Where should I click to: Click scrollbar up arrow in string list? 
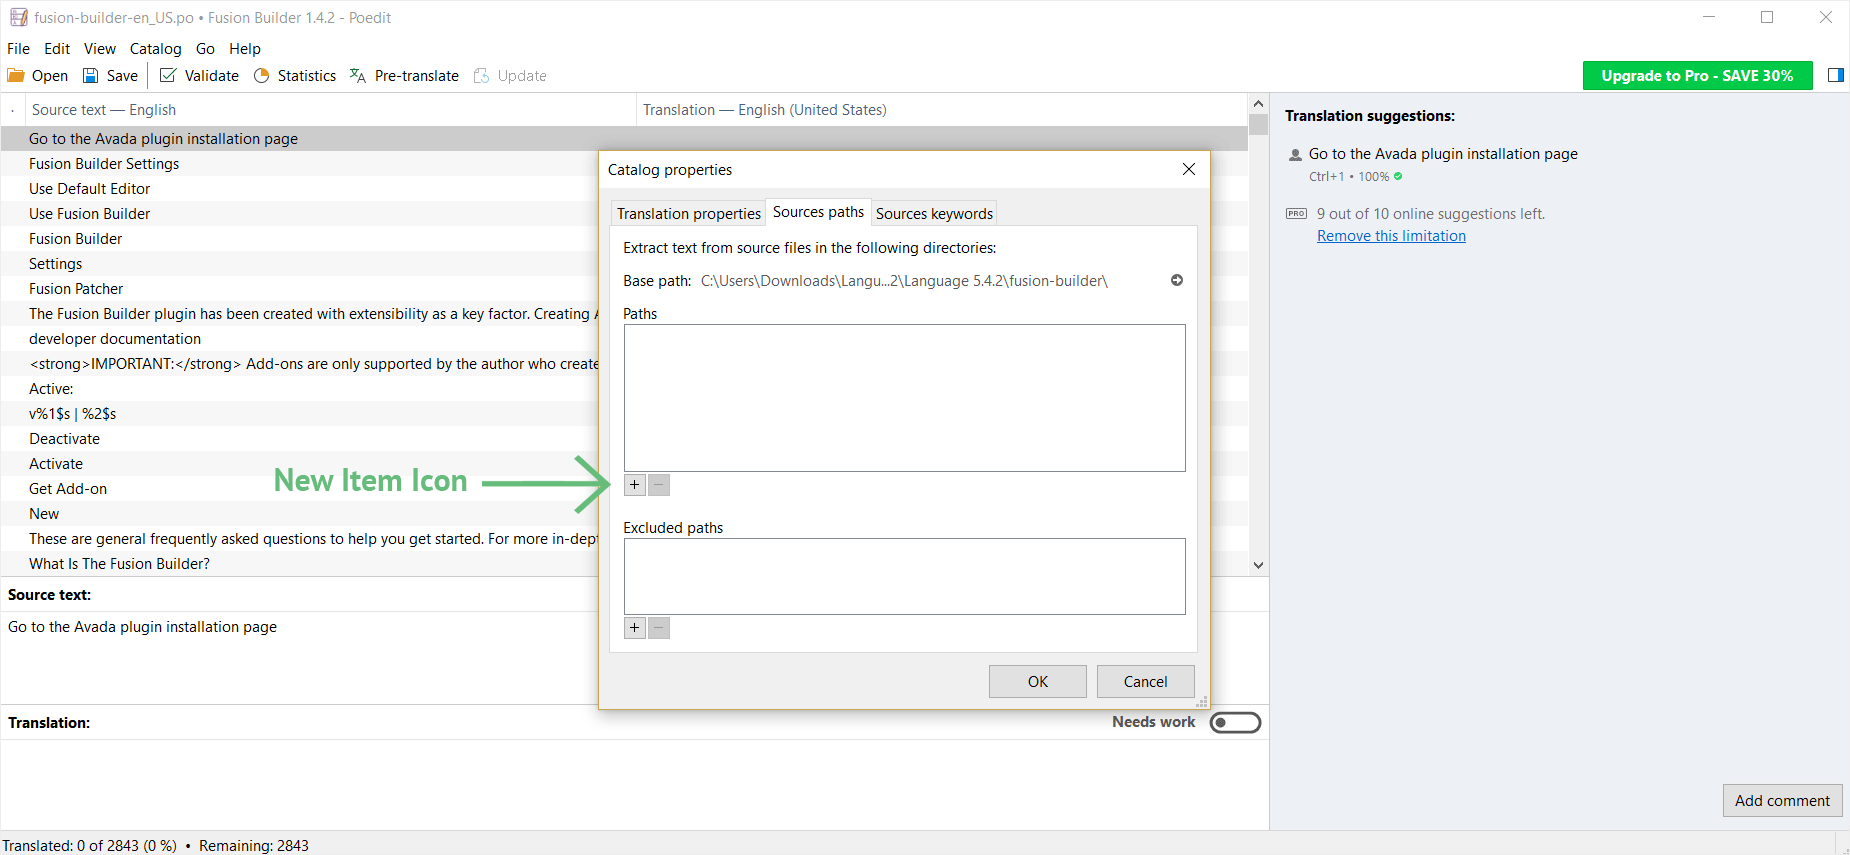[1258, 104]
